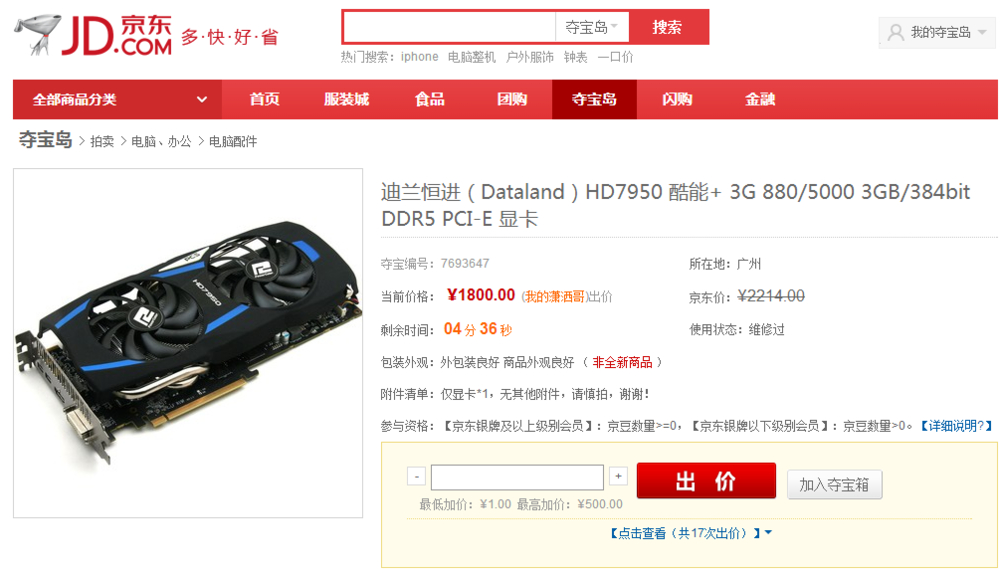Click the red 搜索 search button
Screen dimensions: 1000x574
(x=668, y=27)
